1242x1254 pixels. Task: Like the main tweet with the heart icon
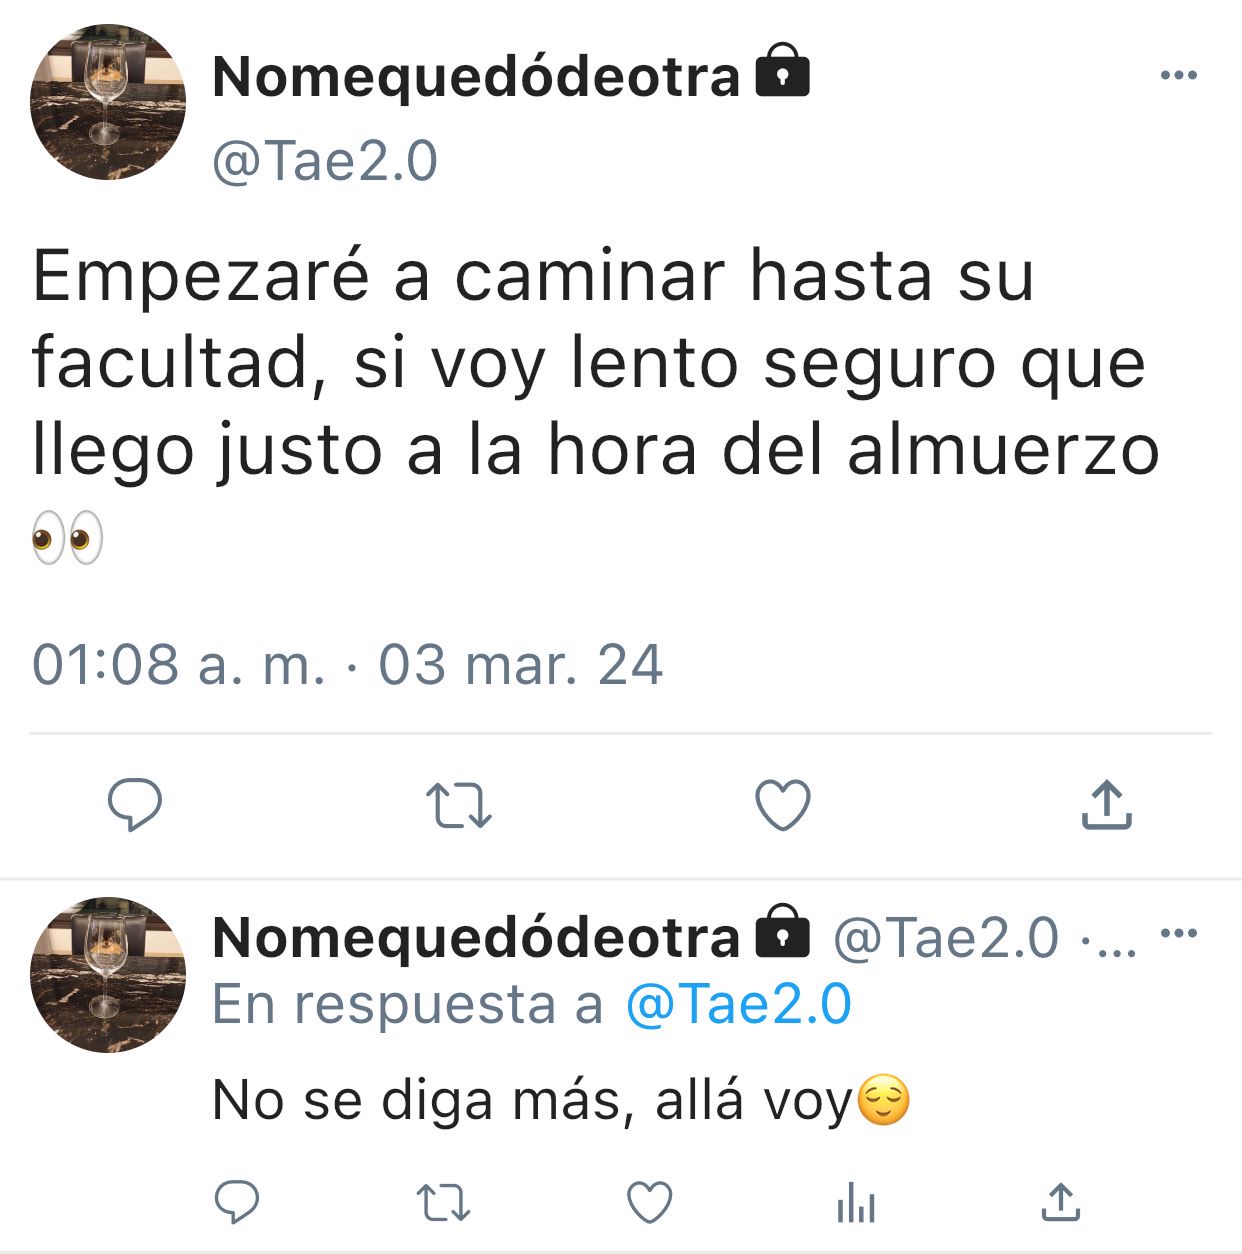782,806
